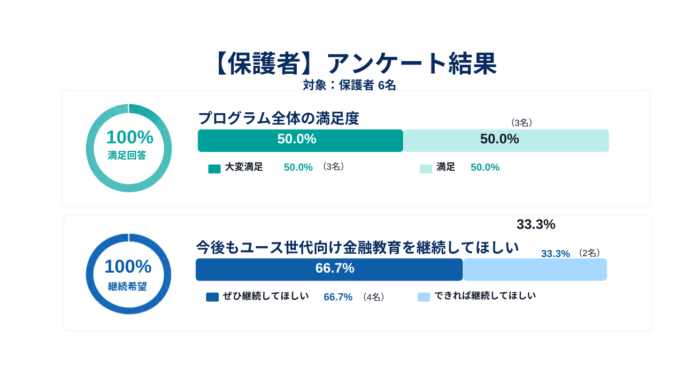
Task: Click the 大変満足 legend label
Action: coord(244,167)
